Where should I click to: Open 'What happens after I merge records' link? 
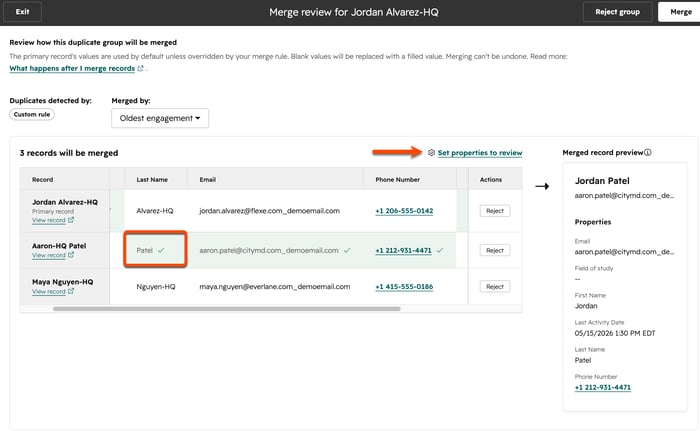(x=72, y=68)
